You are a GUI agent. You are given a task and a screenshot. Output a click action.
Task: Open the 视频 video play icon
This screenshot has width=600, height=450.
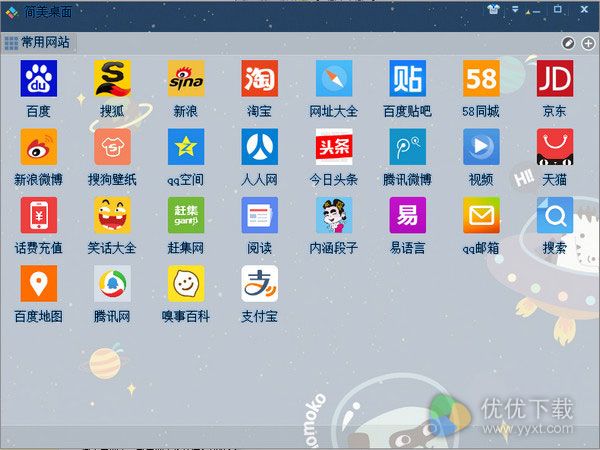481,147
